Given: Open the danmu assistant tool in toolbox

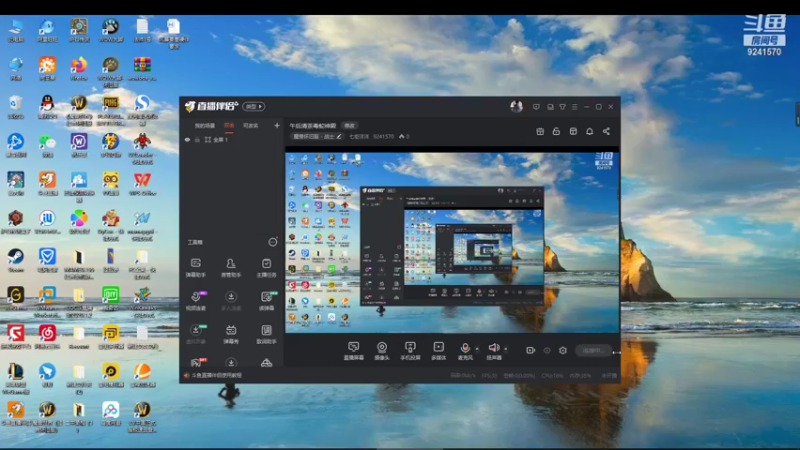Looking at the screenshot, I should point(195,267).
